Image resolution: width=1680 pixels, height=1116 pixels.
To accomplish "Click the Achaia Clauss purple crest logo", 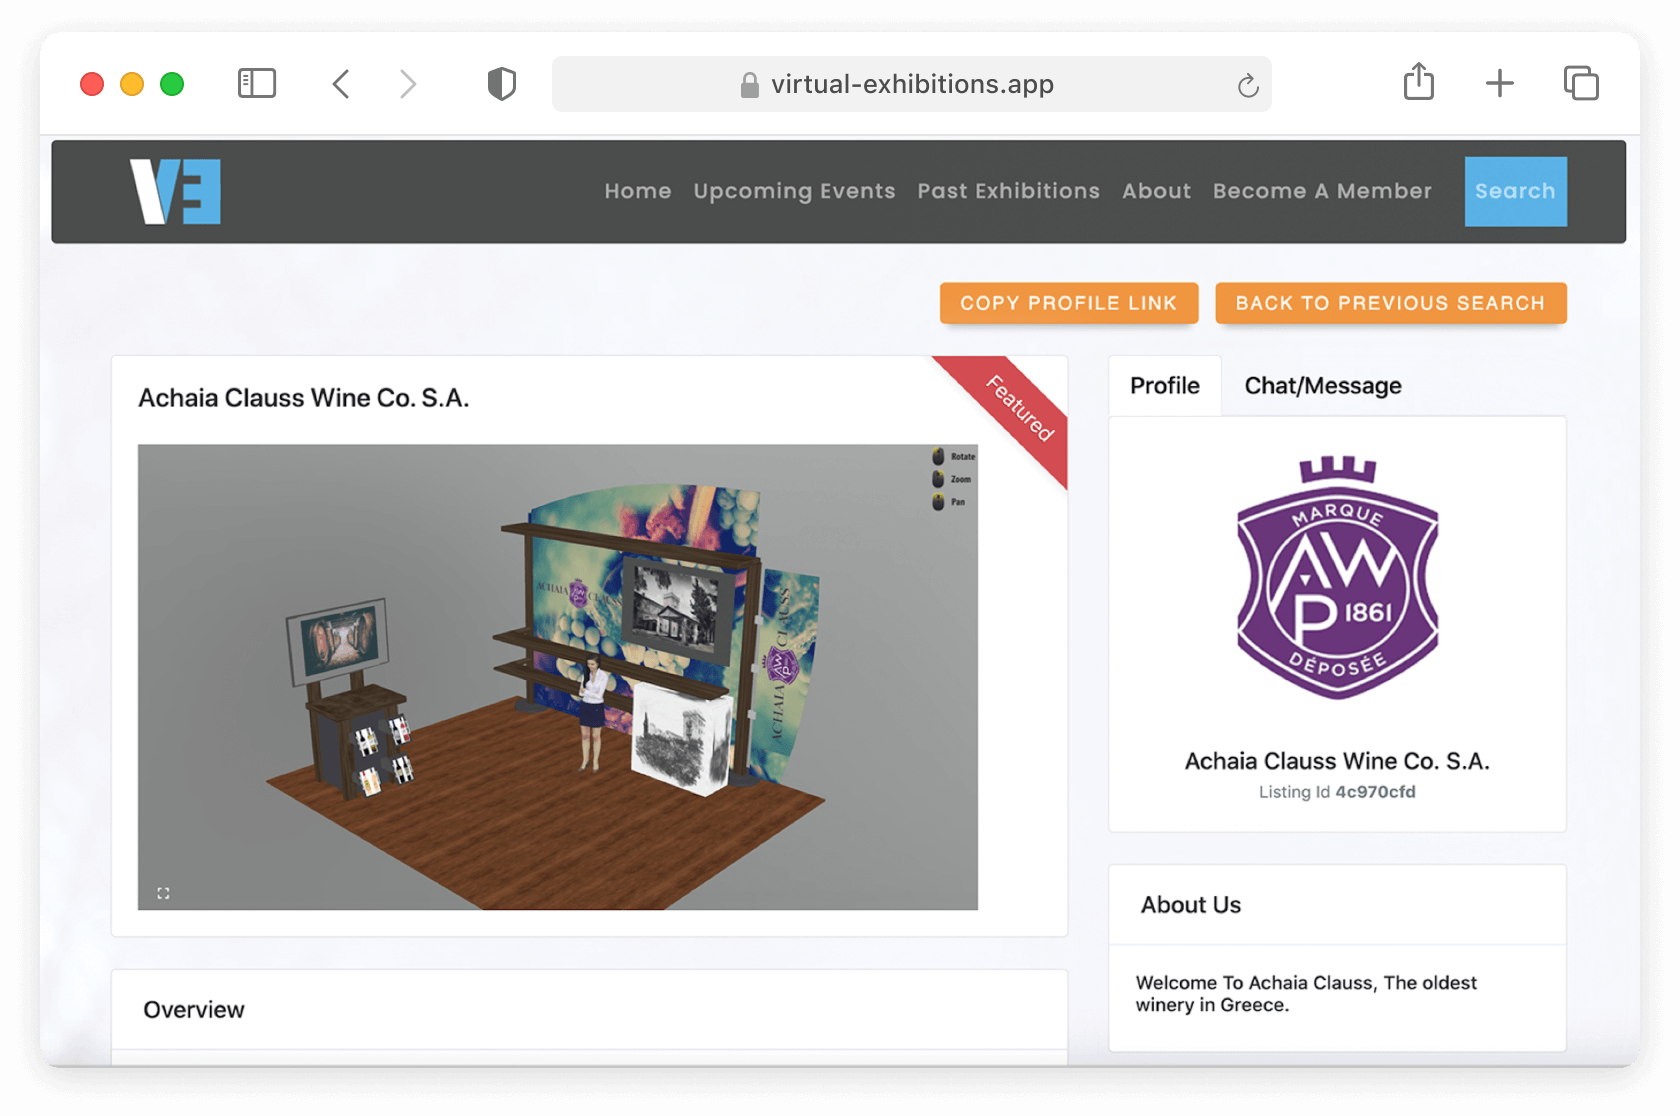I will coord(1337,577).
